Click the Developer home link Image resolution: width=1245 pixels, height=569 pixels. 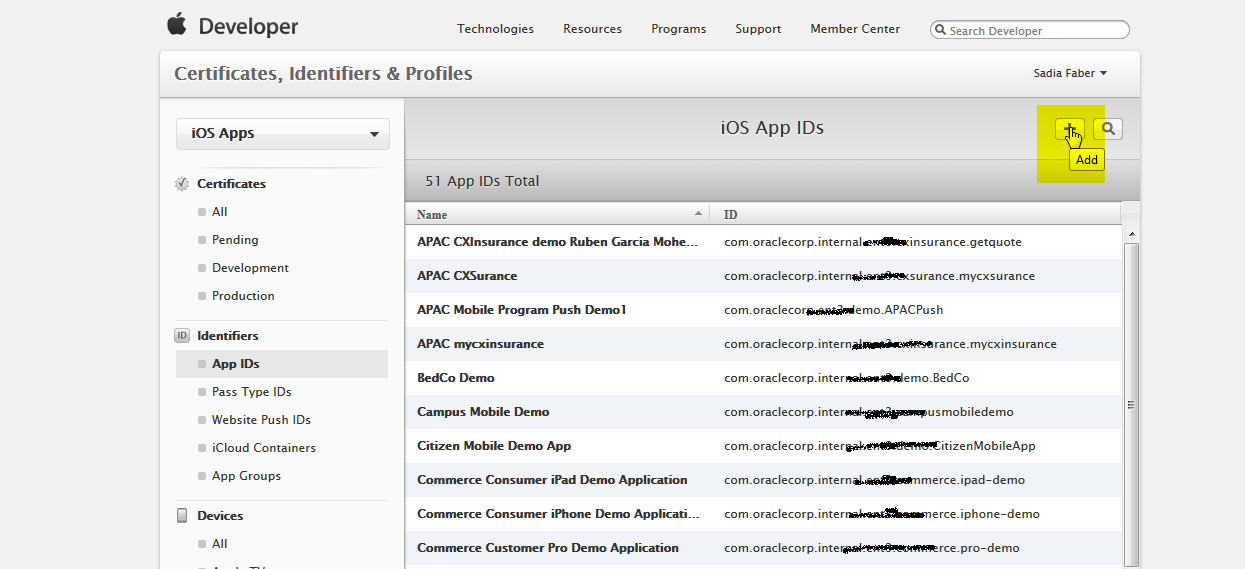click(x=248, y=27)
